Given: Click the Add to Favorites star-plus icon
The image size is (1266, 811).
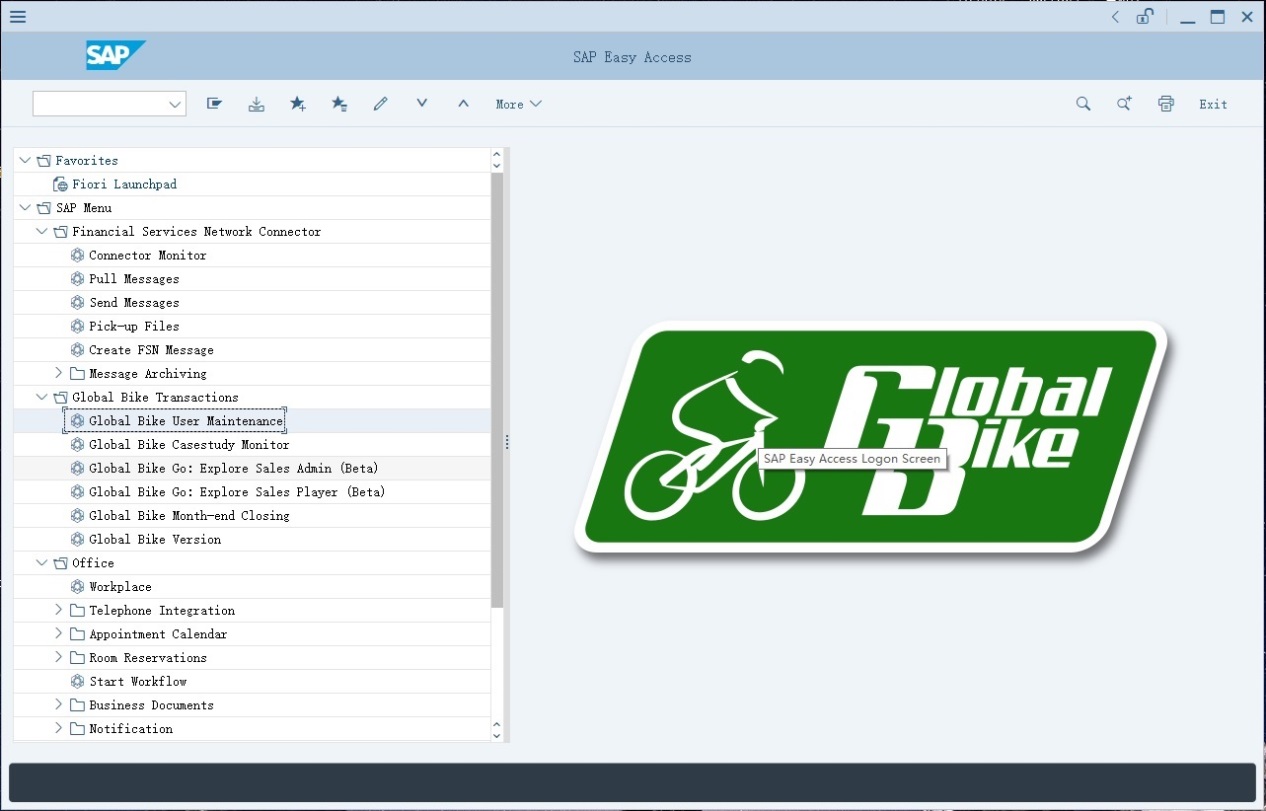Looking at the screenshot, I should [x=298, y=104].
